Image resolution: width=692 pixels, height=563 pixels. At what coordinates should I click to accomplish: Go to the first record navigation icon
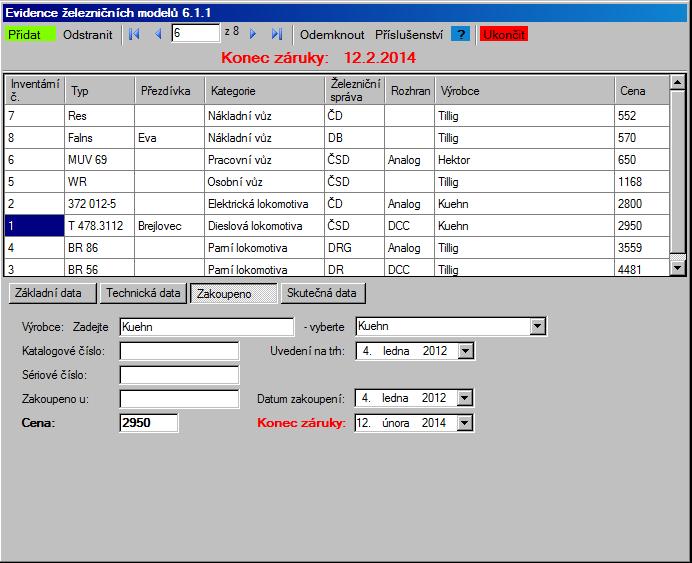click(x=134, y=34)
